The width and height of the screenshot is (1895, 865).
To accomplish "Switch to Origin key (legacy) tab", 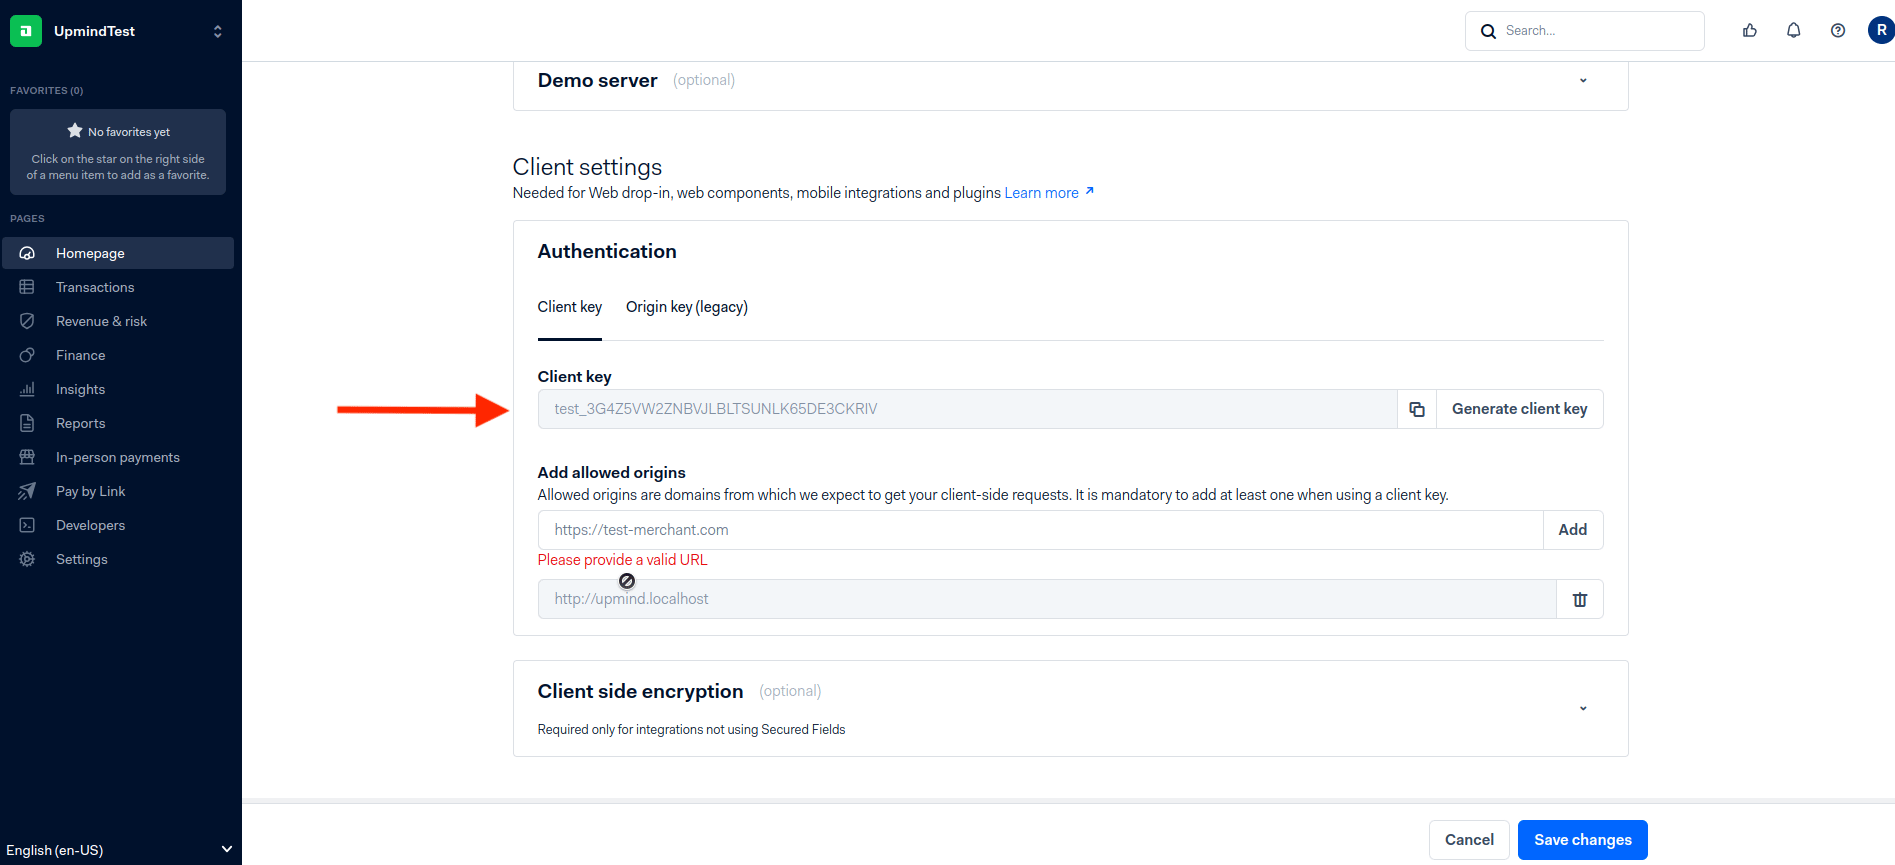I will click(687, 307).
